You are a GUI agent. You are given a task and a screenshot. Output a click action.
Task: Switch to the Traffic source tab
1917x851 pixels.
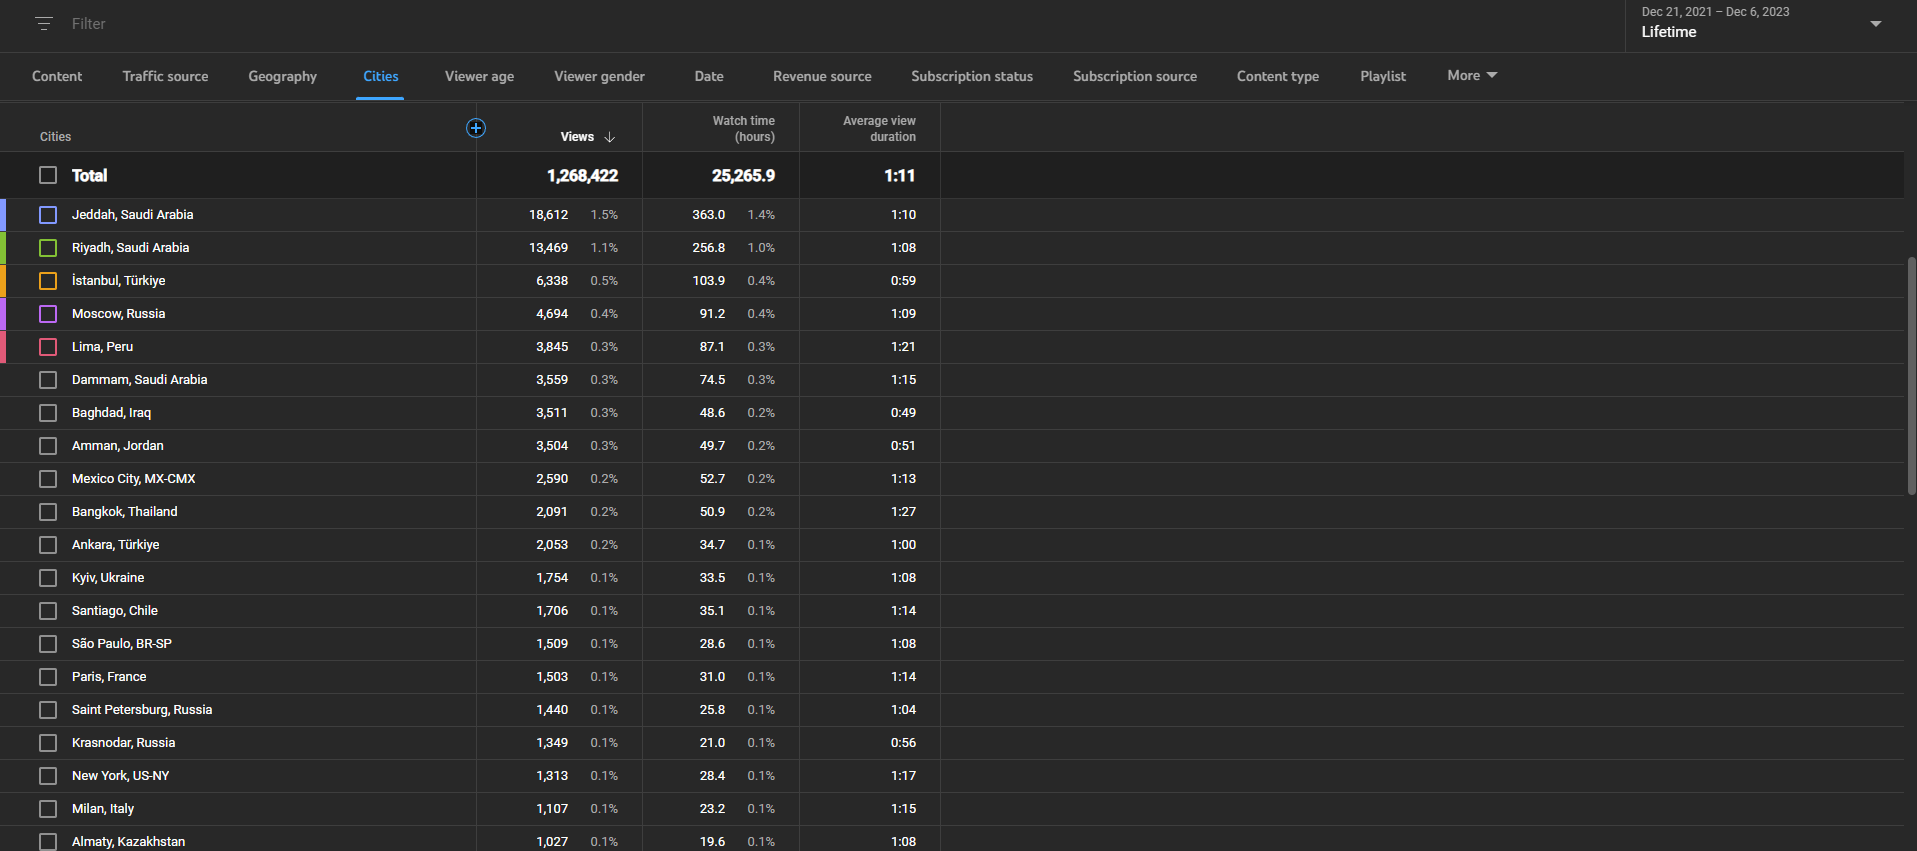tap(166, 76)
